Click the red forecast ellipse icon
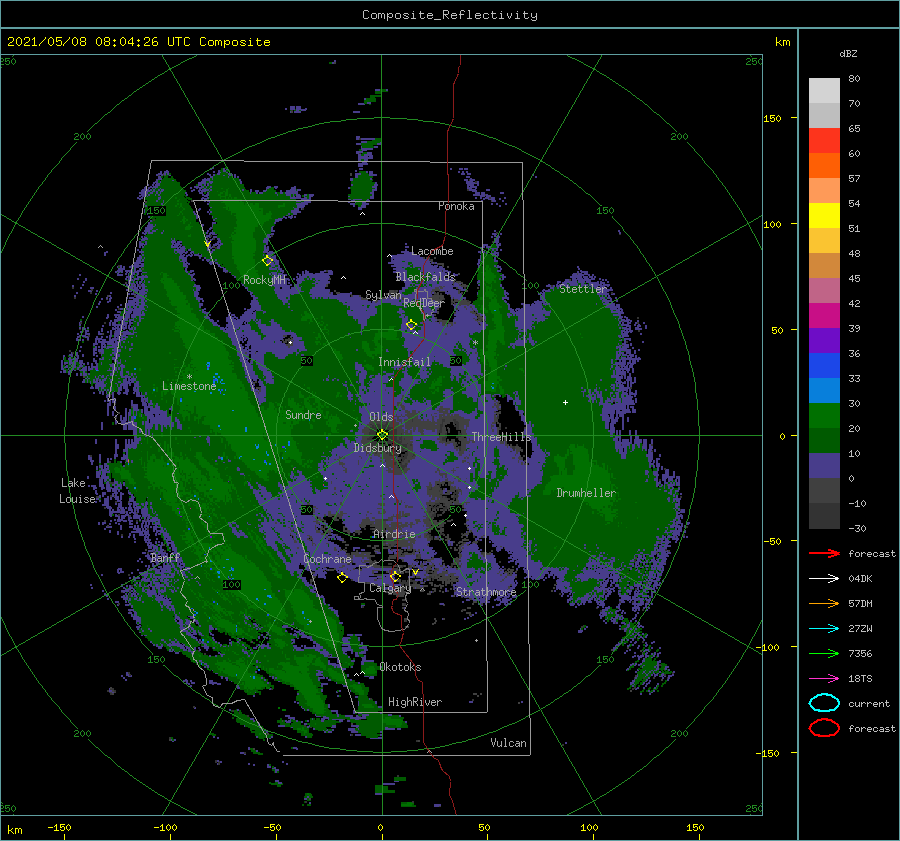This screenshot has height=841, width=900. pyautogui.click(x=824, y=728)
